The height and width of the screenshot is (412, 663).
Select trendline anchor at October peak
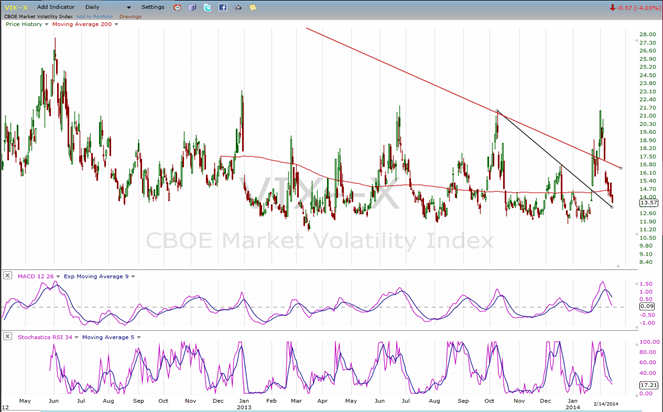[x=498, y=111]
